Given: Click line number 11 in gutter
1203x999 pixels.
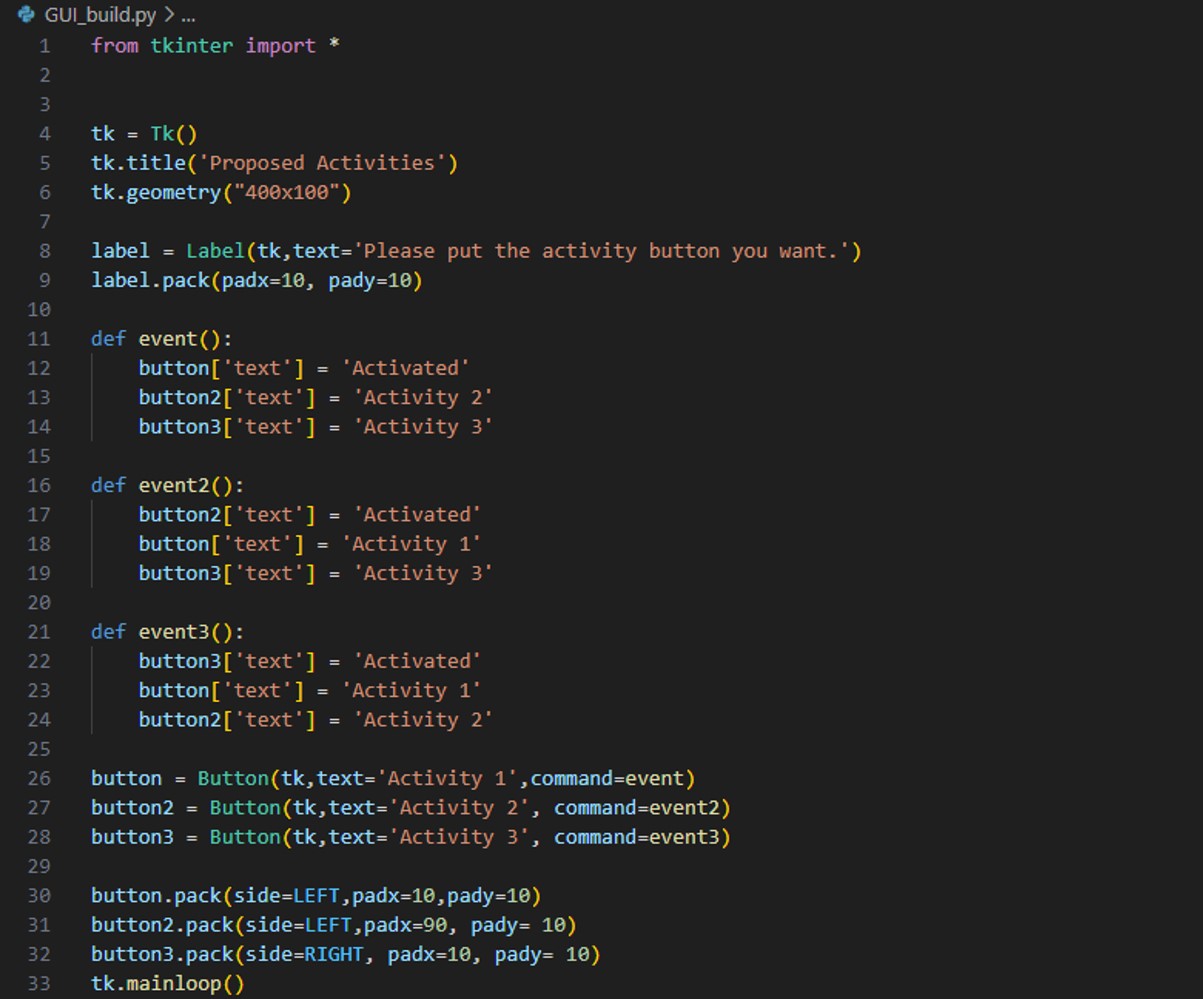Looking at the screenshot, I should point(40,339).
